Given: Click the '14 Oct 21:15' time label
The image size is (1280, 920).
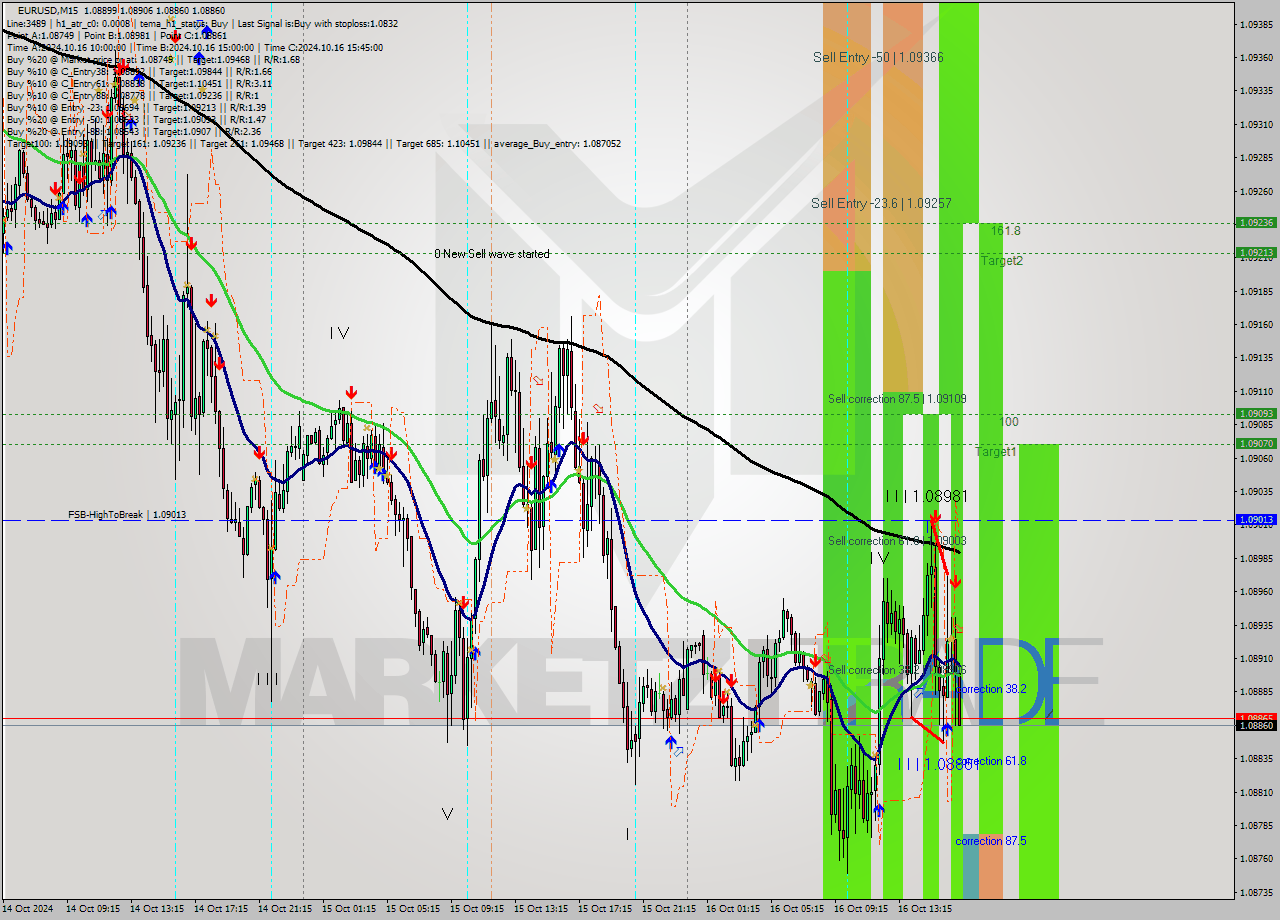Looking at the screenshot, I should tap(285, 909).
